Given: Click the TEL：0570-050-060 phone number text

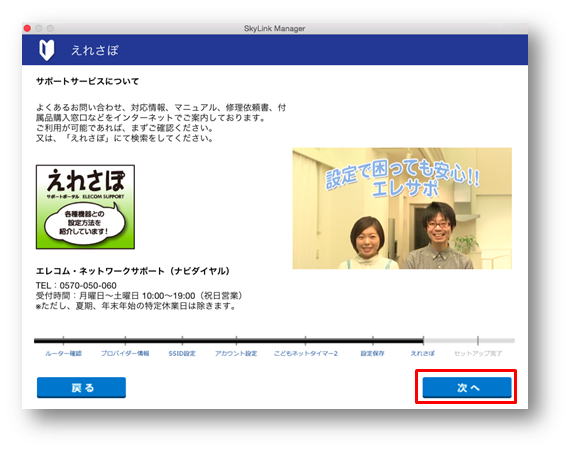Looking at the screenshot, I should click(x=76, y=285).
